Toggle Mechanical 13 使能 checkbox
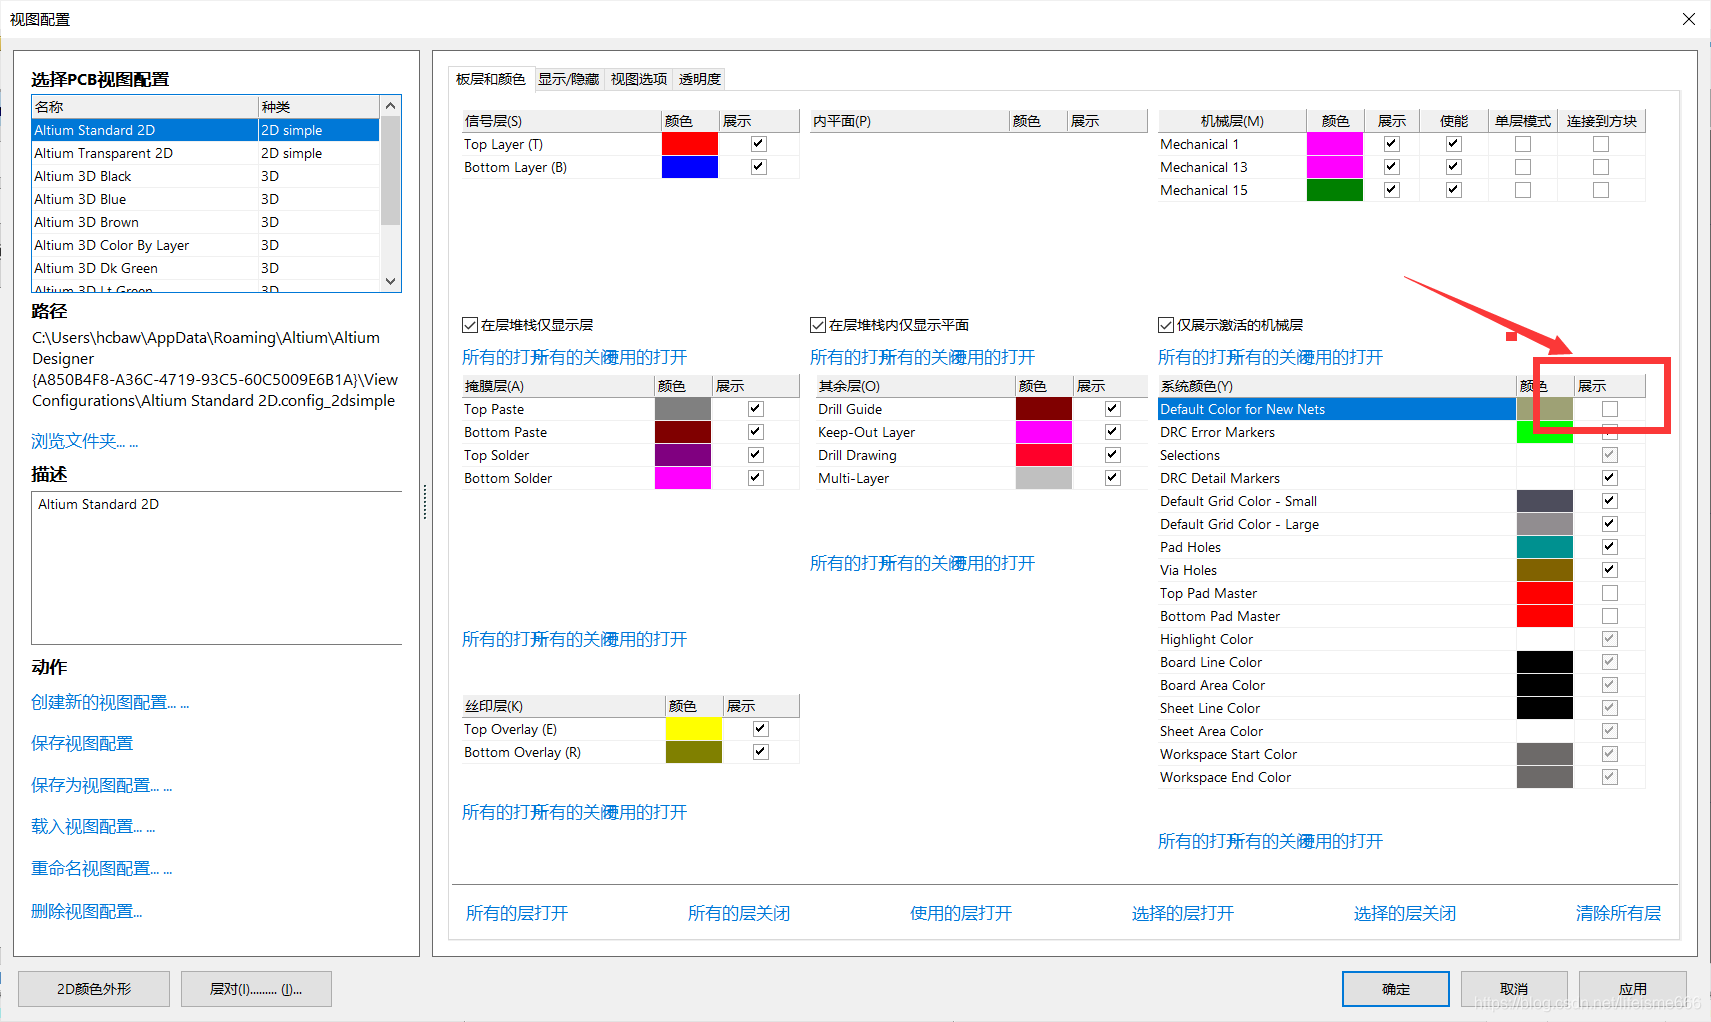This screenshot has width=1711, height=1022. point(1454,167)
